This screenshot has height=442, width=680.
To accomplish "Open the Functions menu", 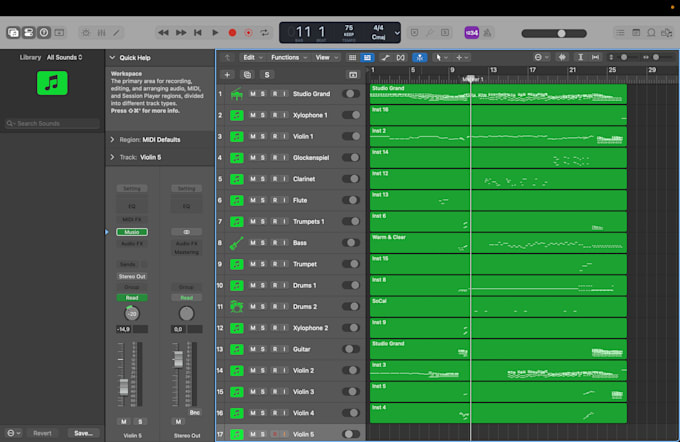I will pyautogui.click(x=289, y=57).
